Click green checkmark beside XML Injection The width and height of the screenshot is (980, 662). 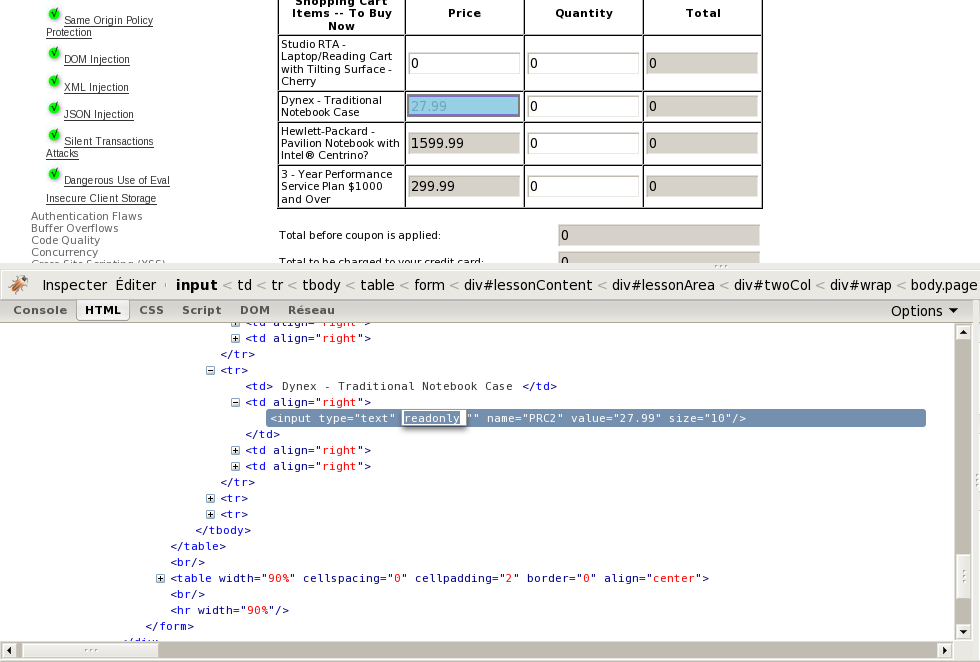pyautogui.click(x=54, y=81)
